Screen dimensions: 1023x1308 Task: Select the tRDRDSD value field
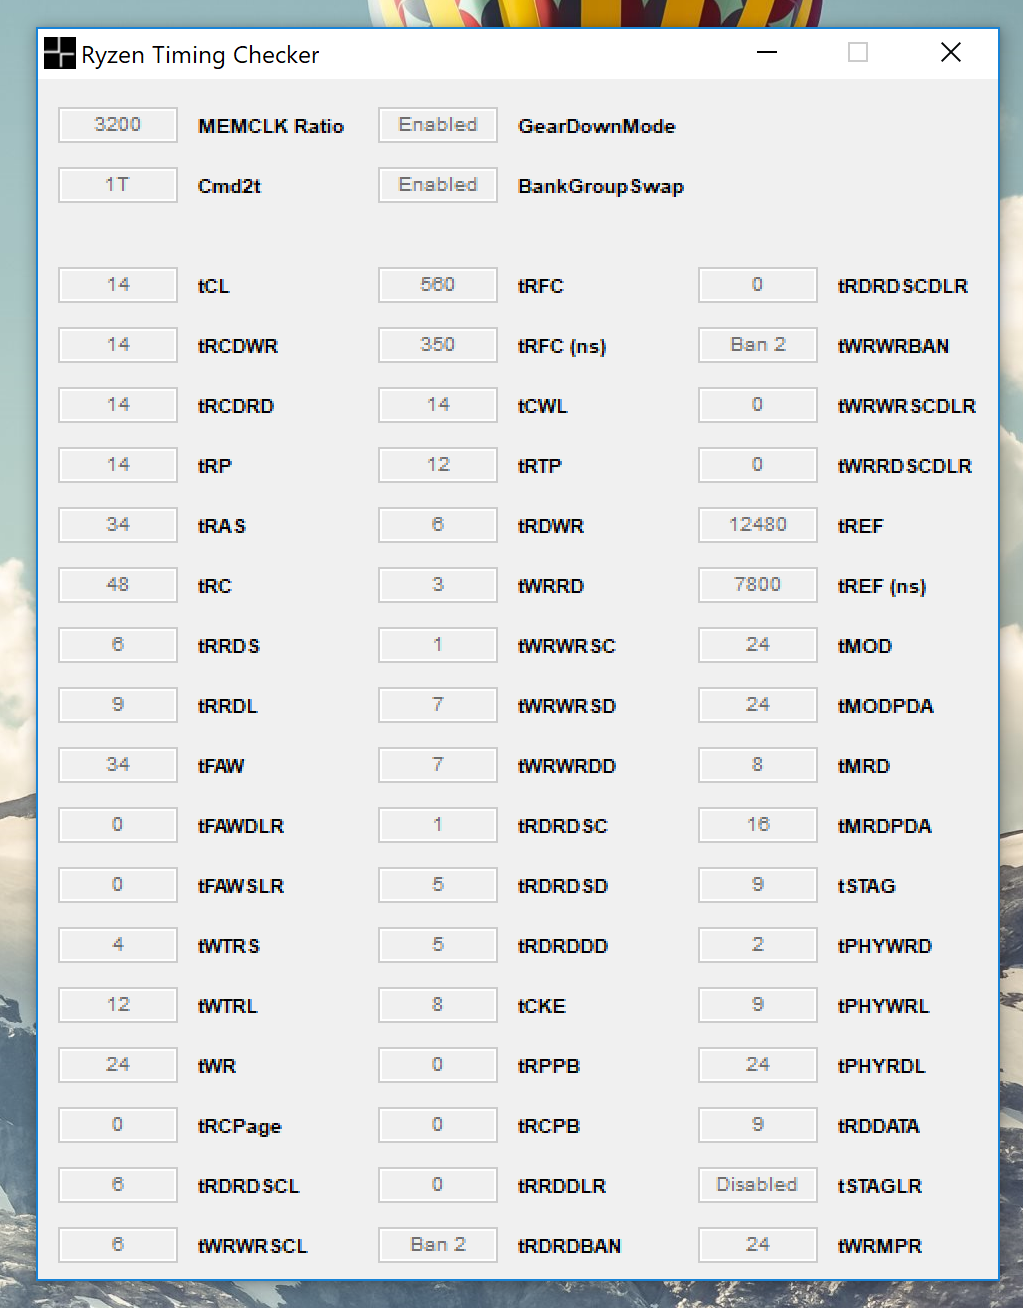438,885
